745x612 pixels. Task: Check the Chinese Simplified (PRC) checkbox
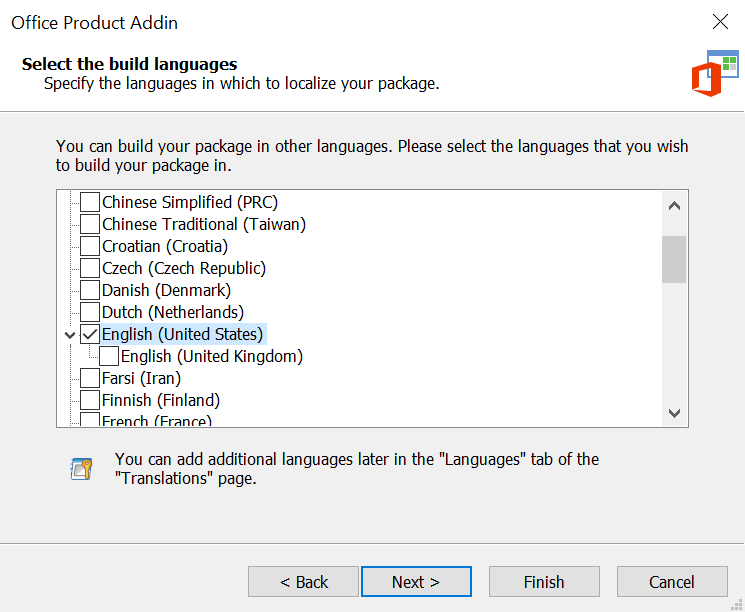coord(90,202)
